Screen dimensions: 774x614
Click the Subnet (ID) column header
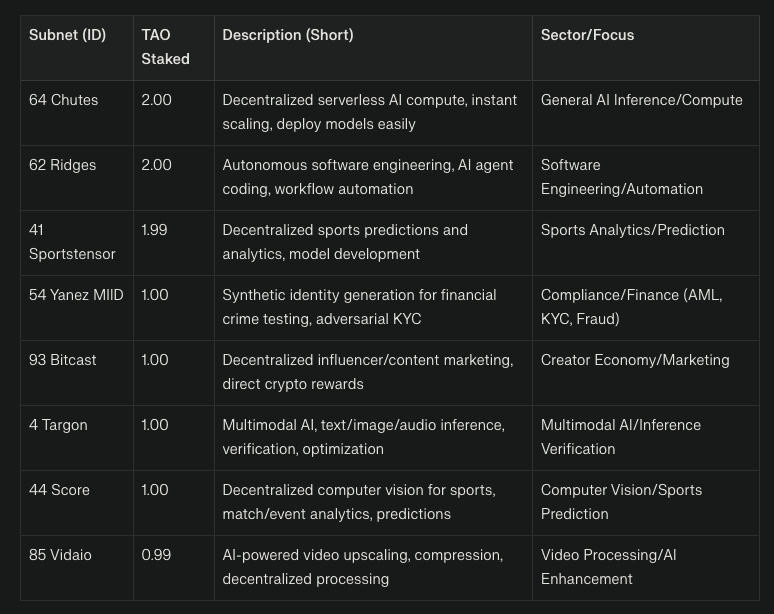[x=67, y=35]
